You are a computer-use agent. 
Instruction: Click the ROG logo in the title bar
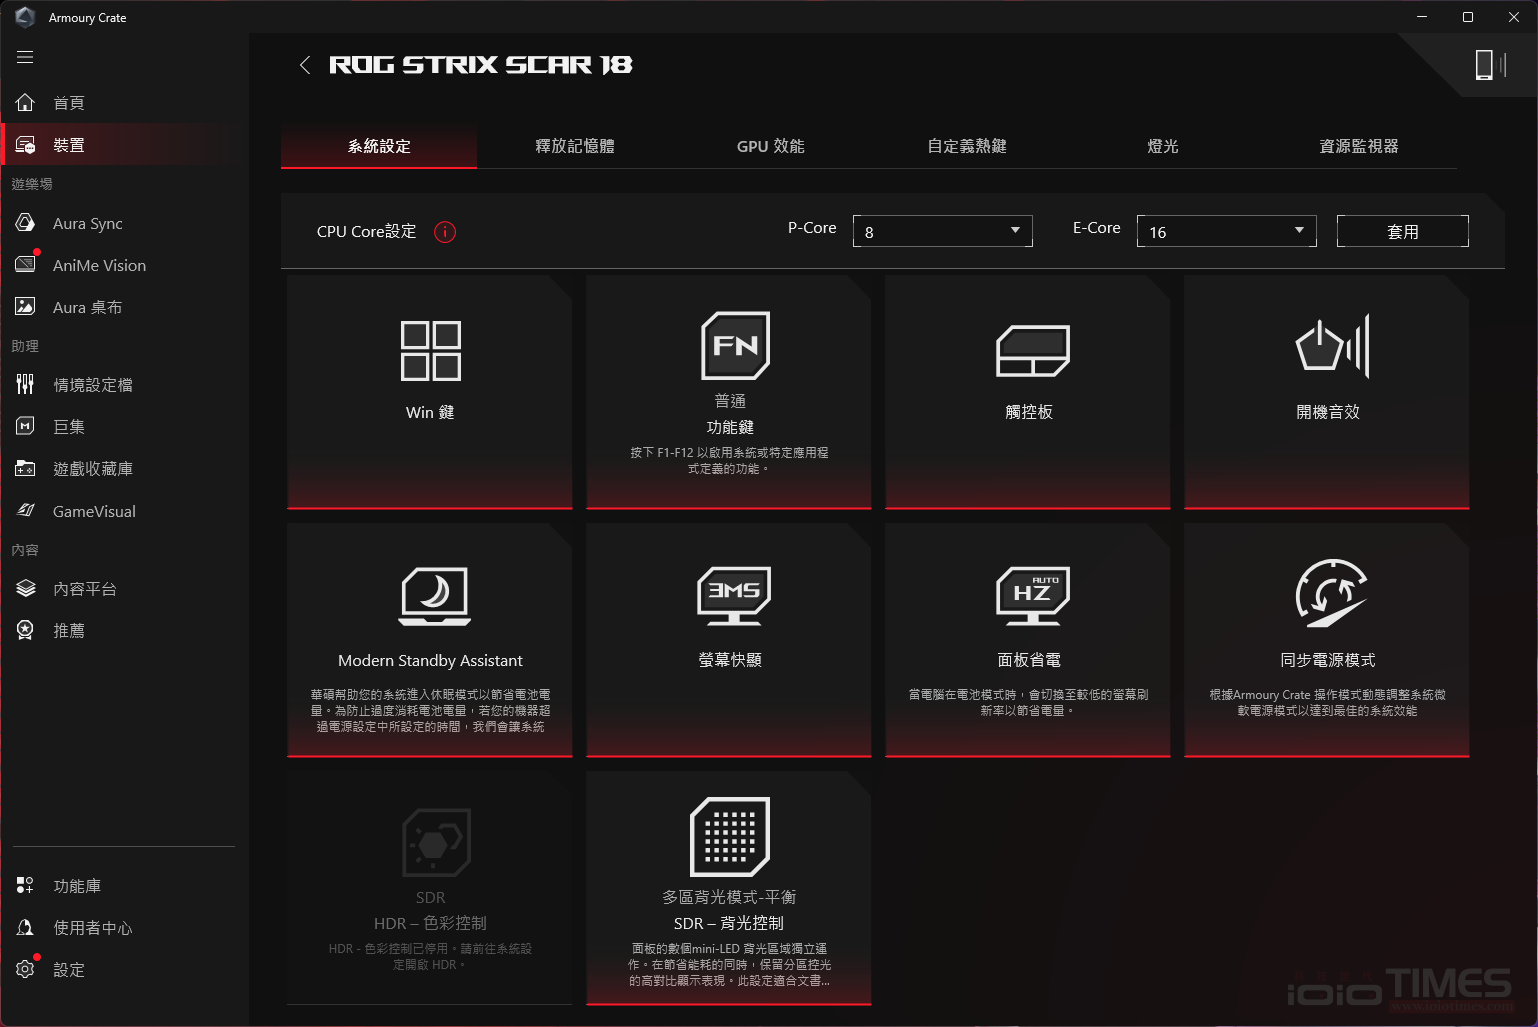tap(25, 17)
